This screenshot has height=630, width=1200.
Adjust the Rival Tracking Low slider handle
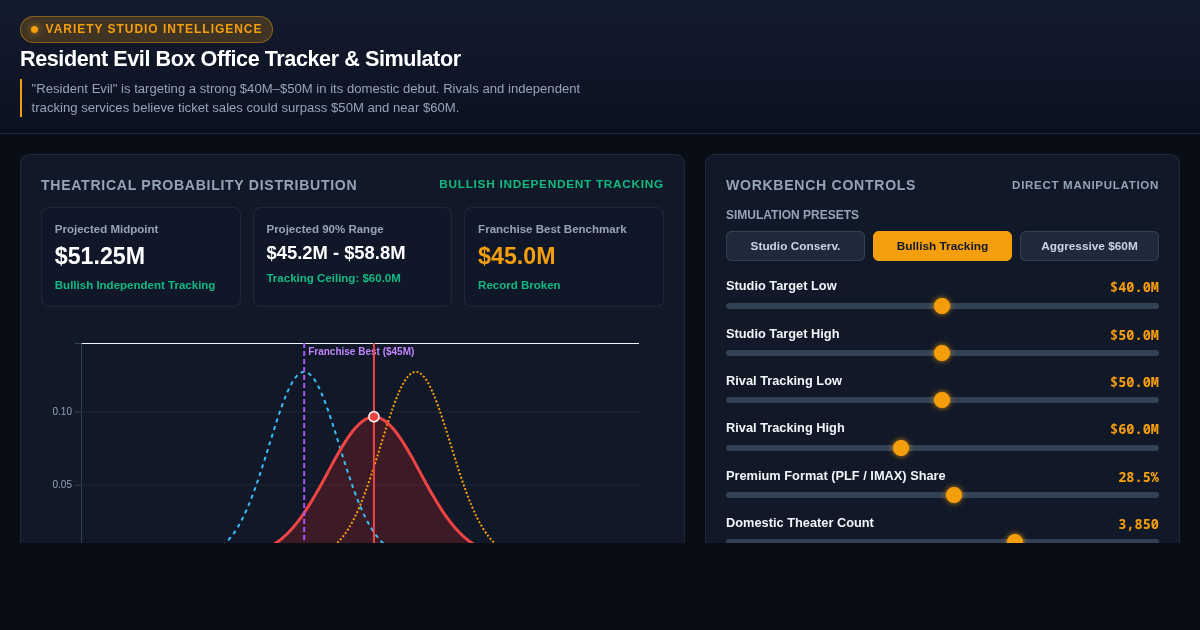click(942, 400)
